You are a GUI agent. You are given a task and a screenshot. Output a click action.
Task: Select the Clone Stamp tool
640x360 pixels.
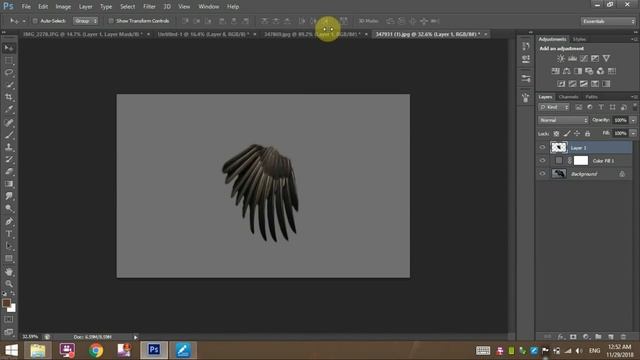[x=9, y=147]
